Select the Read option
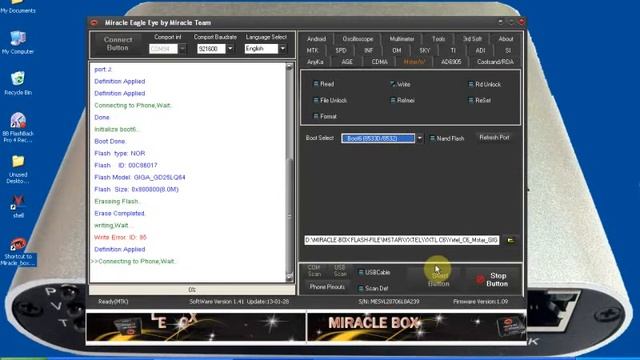The image size is (640, 360). 324,84
